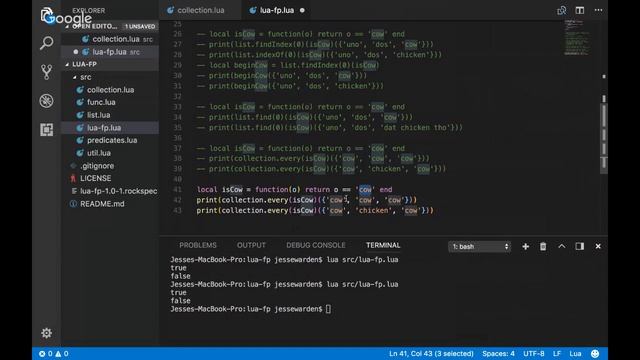Click Spaces: 4 indentation in status bar
Viewport: 640px width, 360px height.
click(498, 353)
